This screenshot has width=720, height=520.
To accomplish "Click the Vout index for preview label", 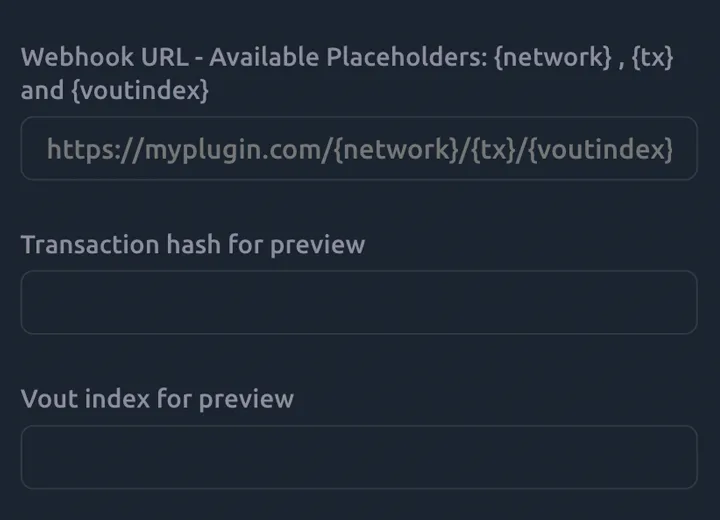I will [157, 398].
